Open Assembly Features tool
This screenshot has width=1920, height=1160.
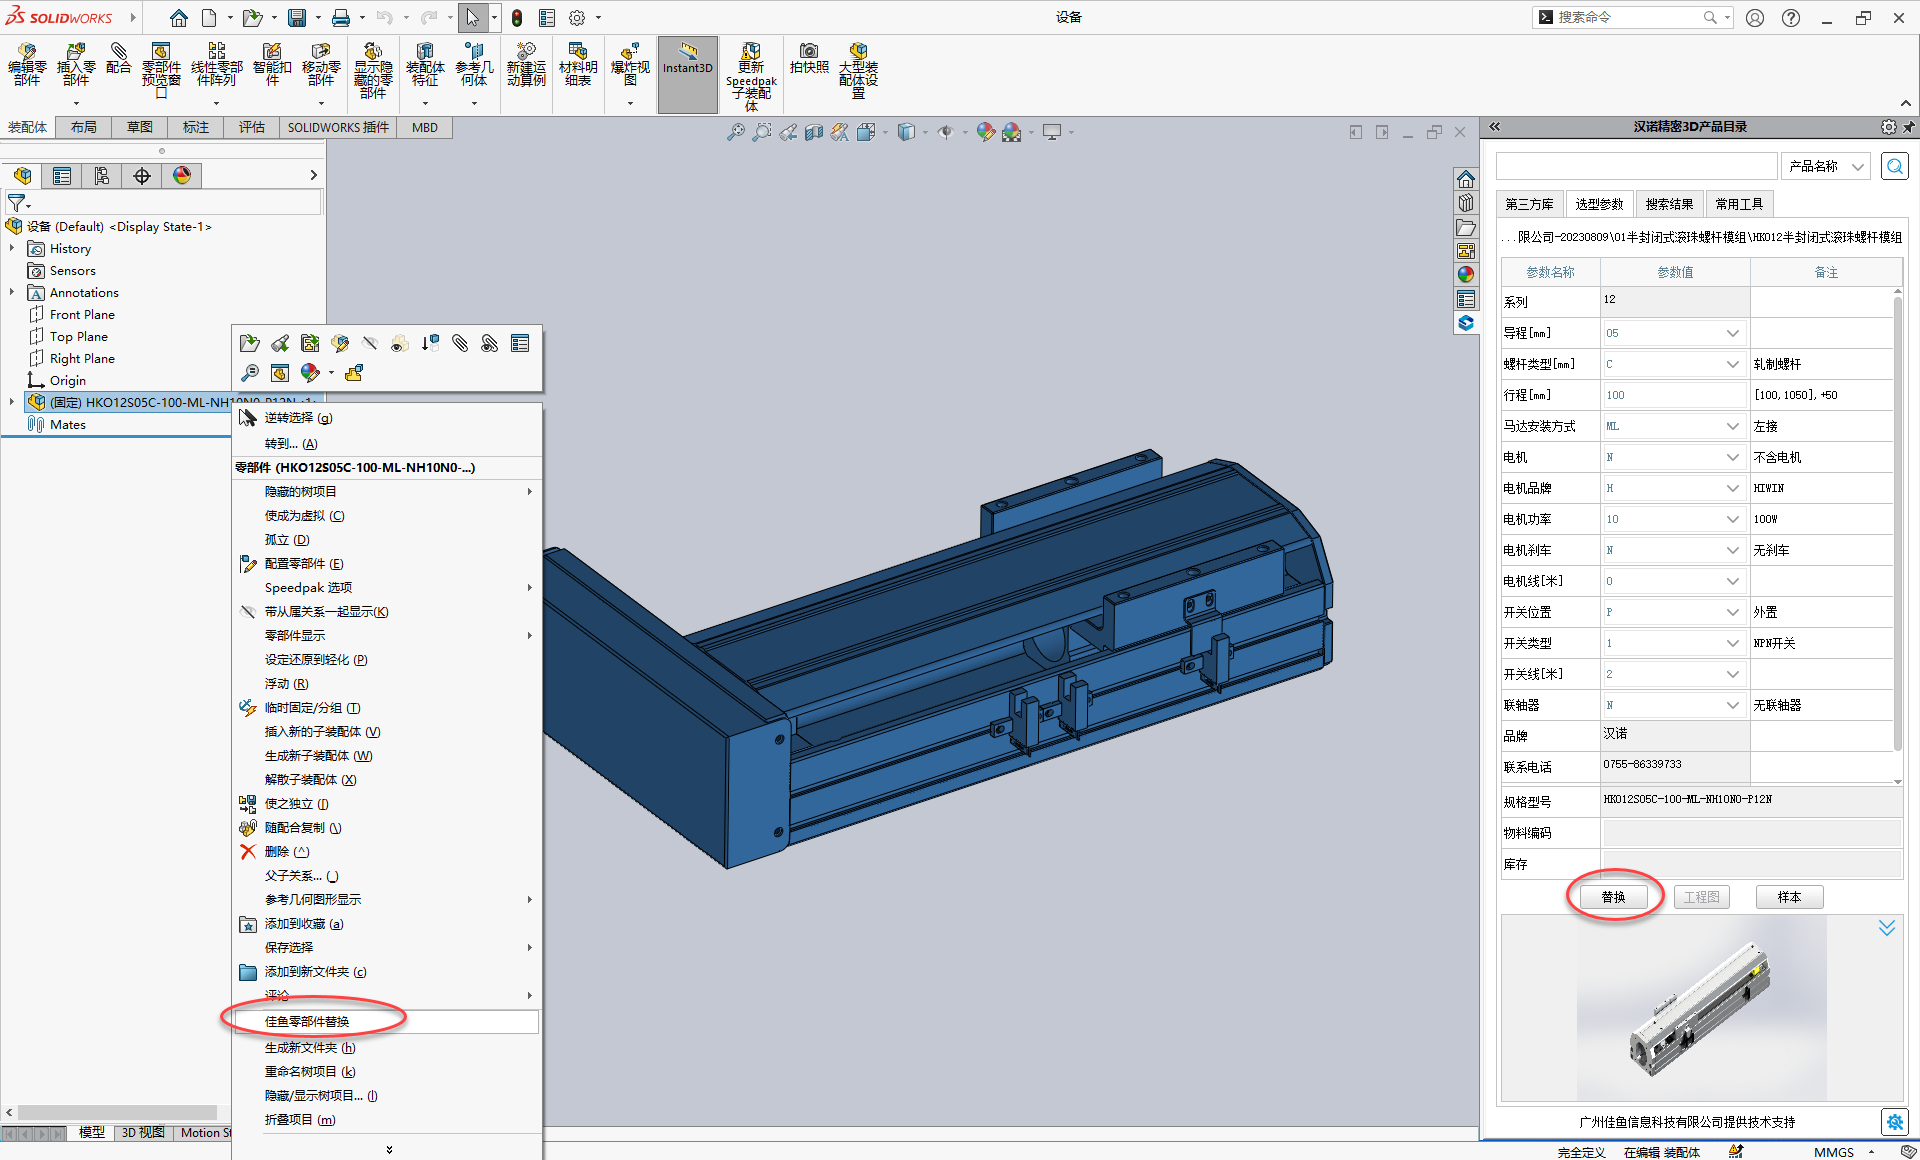tap(425, 65)
